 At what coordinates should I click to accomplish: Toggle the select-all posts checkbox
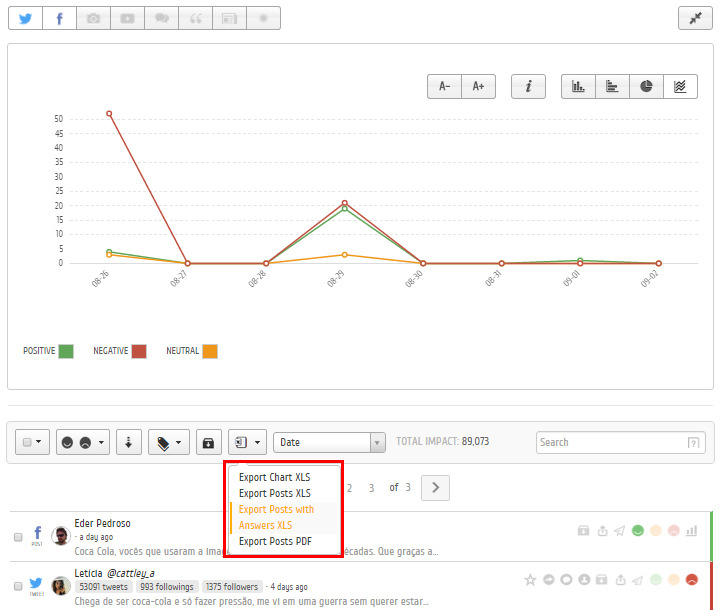coord(32,442)
